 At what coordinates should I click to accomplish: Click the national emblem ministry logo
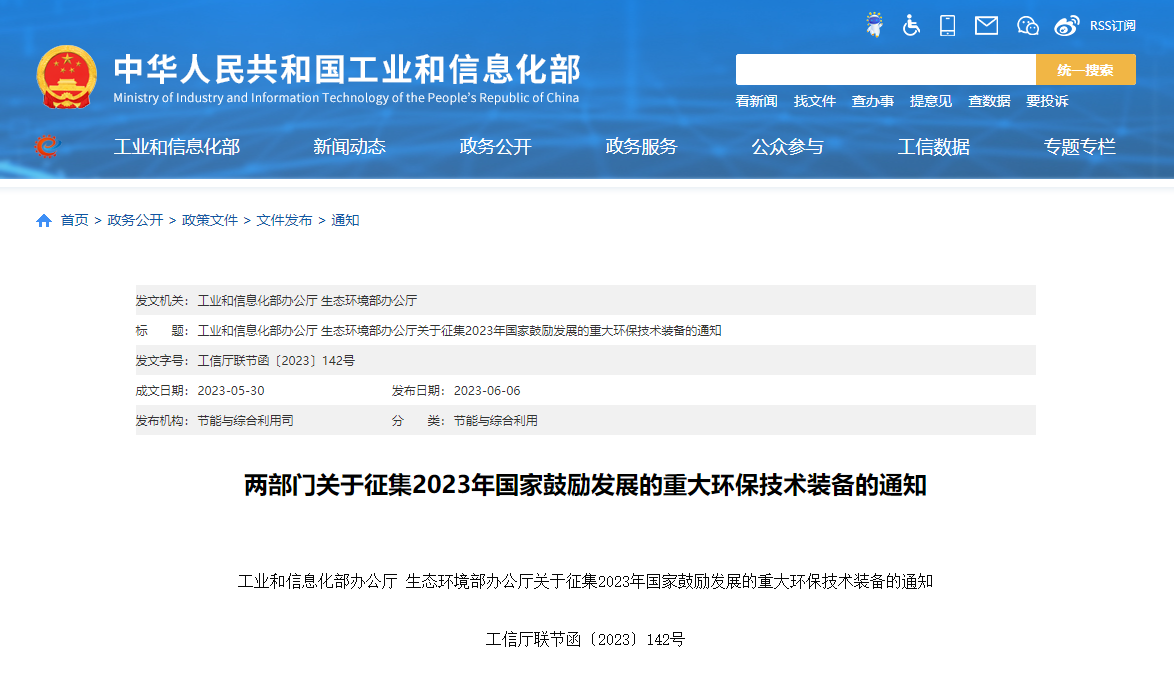click(x=67, y=72)
